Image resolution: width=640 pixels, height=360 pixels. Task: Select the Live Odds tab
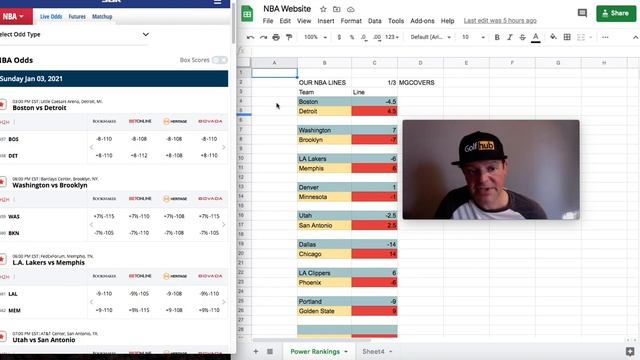point(51,16)
